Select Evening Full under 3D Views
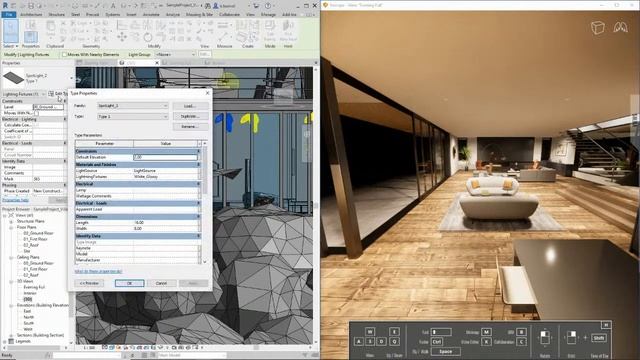The height and width of the screenshot is (360, 640). tap(34, 287)
